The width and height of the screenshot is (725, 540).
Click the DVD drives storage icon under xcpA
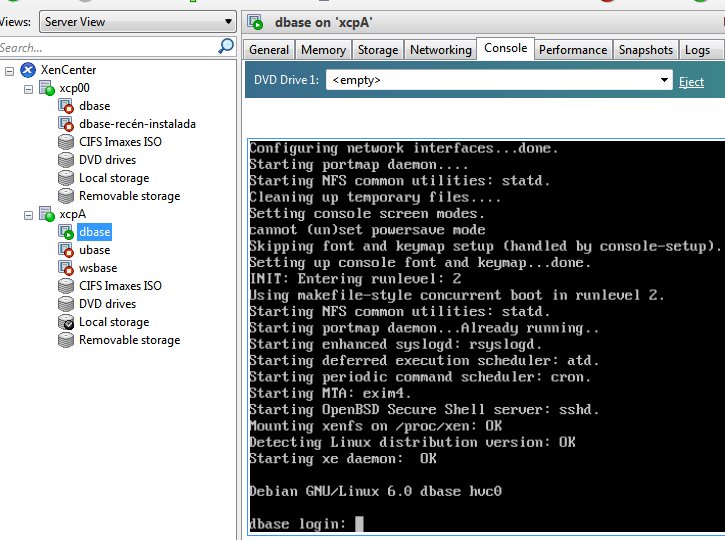[x=66, y=304]
